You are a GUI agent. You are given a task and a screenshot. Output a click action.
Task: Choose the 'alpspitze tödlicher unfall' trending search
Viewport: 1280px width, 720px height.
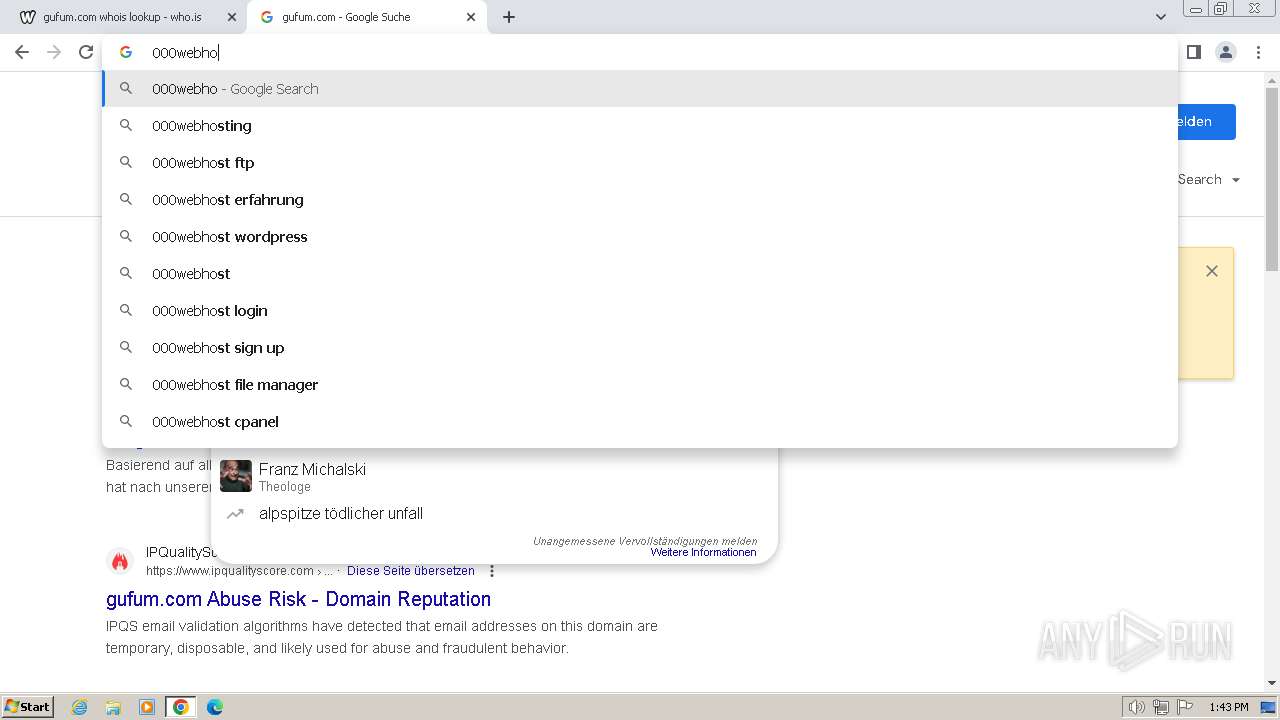coord(495,513)
